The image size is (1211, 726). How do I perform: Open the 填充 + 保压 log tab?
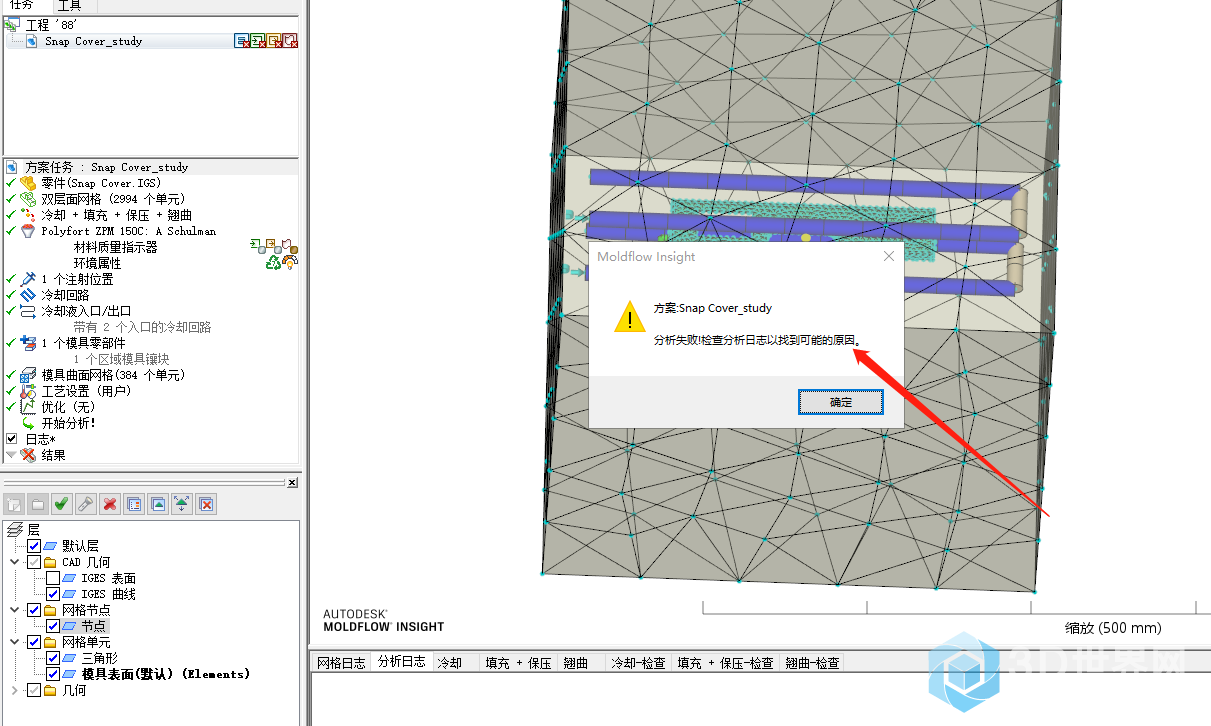pyautogui.click(x=518, y=662)
